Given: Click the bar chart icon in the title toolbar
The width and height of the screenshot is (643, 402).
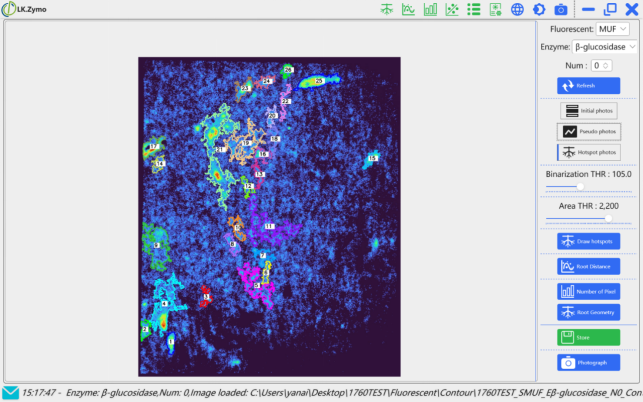Looking at the screenshot, I should [x=430, y=10].
